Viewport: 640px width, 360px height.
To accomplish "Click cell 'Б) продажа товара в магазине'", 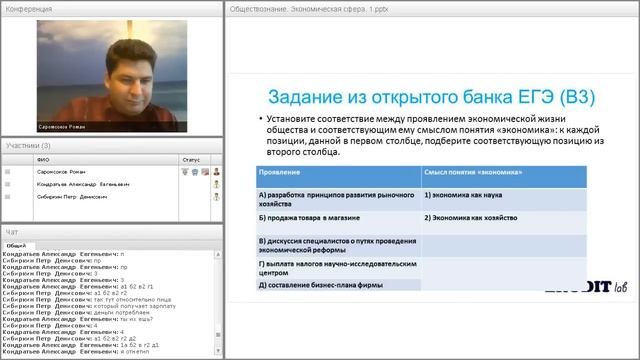I will 338,222.
